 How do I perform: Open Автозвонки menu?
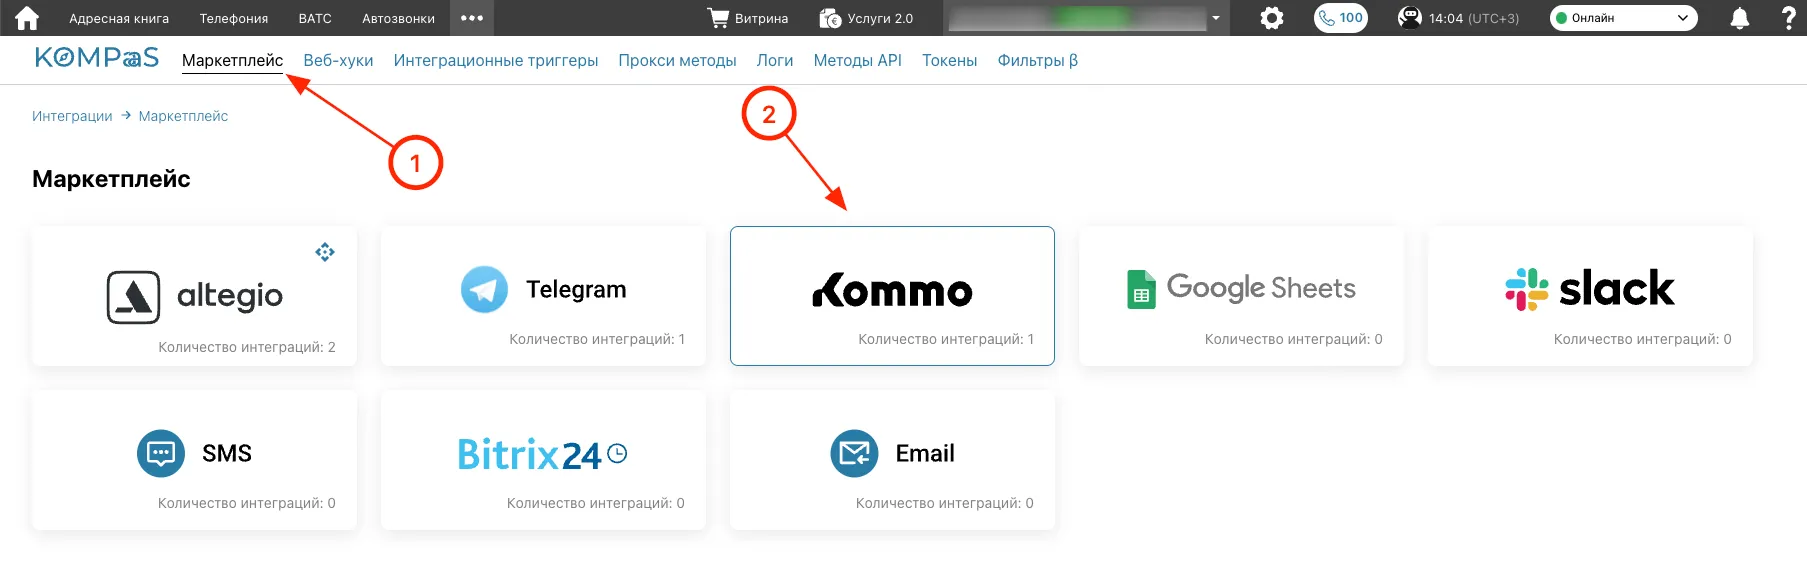(x=398, y=18)
